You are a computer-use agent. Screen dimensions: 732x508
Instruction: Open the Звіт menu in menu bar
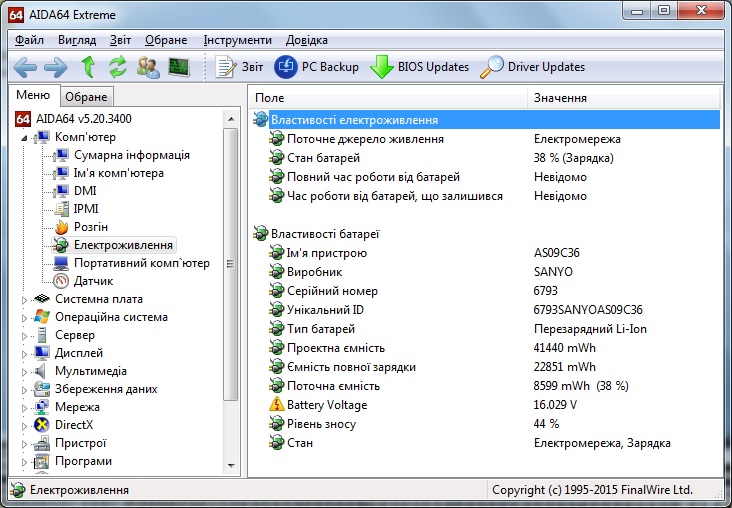pos(120,40)
